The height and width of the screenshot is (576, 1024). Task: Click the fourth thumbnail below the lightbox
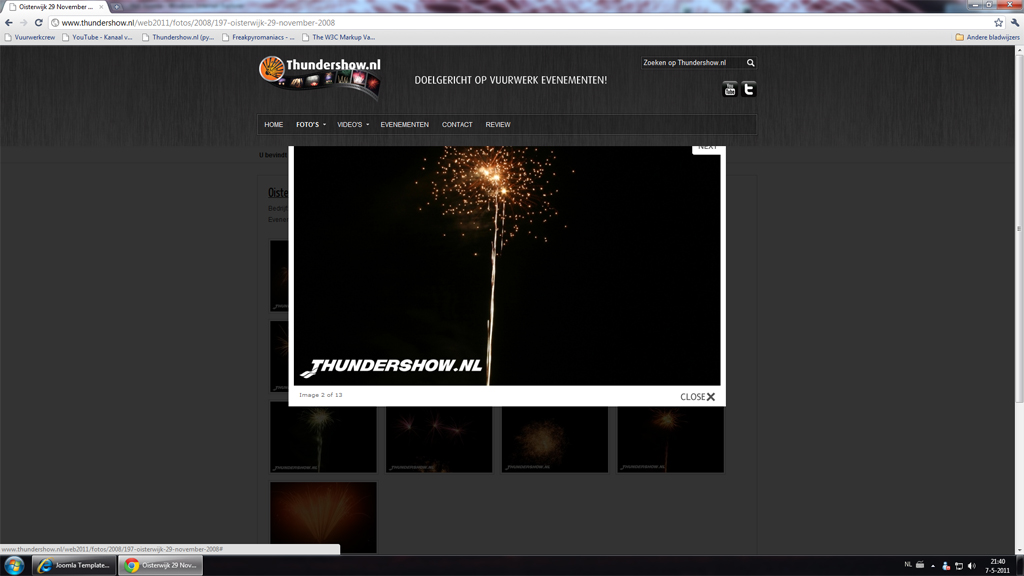(671, 439)
